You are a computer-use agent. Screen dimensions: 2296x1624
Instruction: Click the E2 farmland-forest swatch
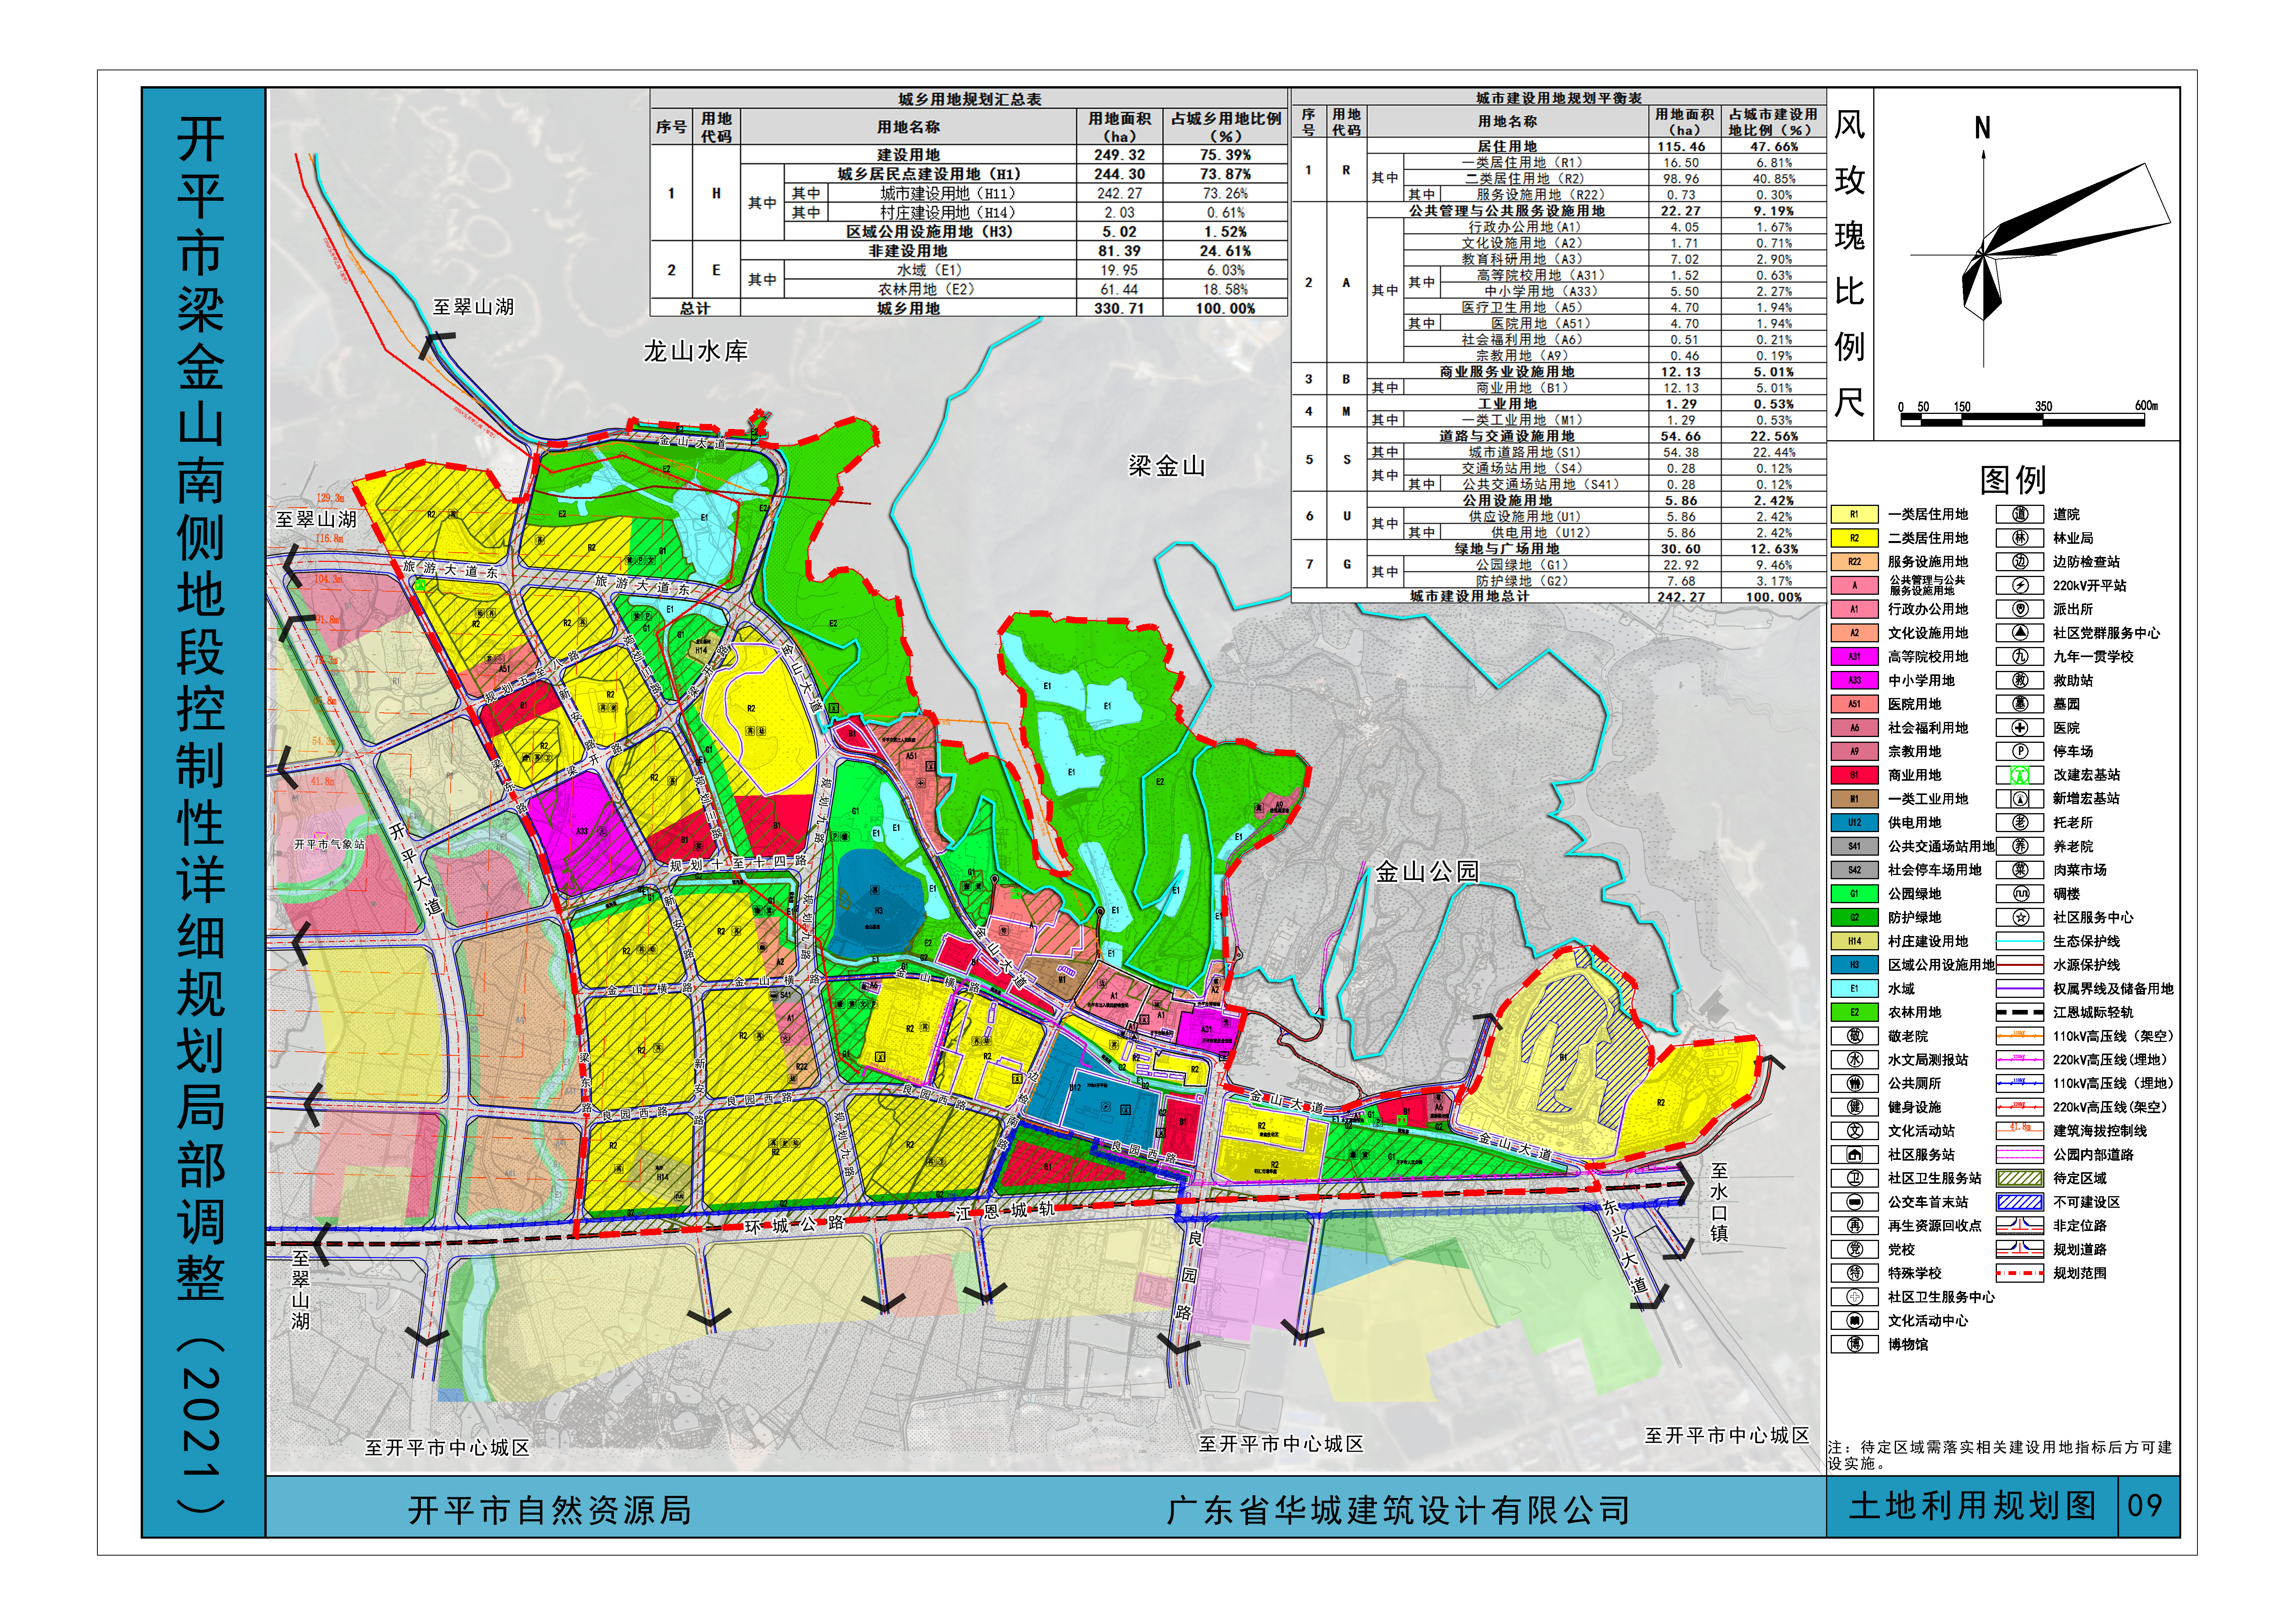tap(1855, 1012)
